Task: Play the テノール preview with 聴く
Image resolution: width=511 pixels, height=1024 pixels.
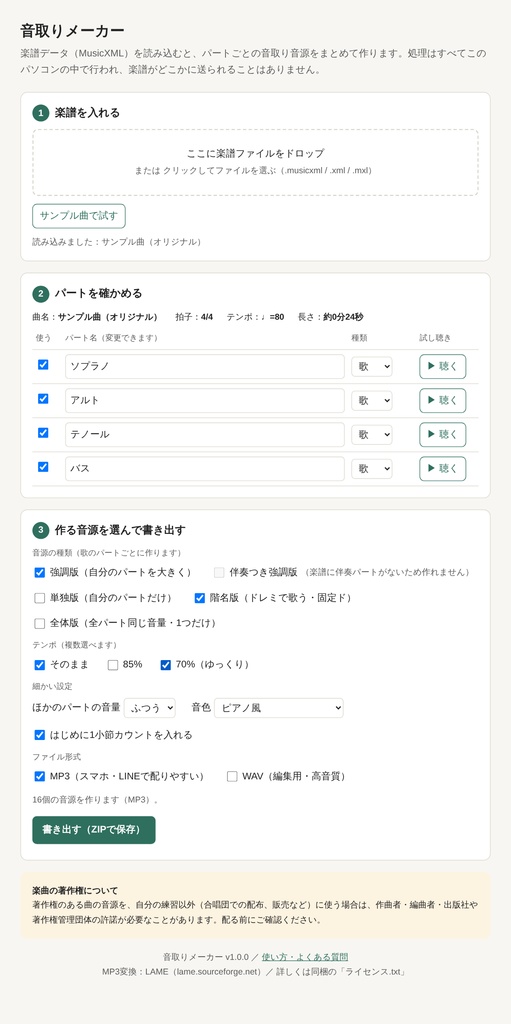Action: point(442,435)
